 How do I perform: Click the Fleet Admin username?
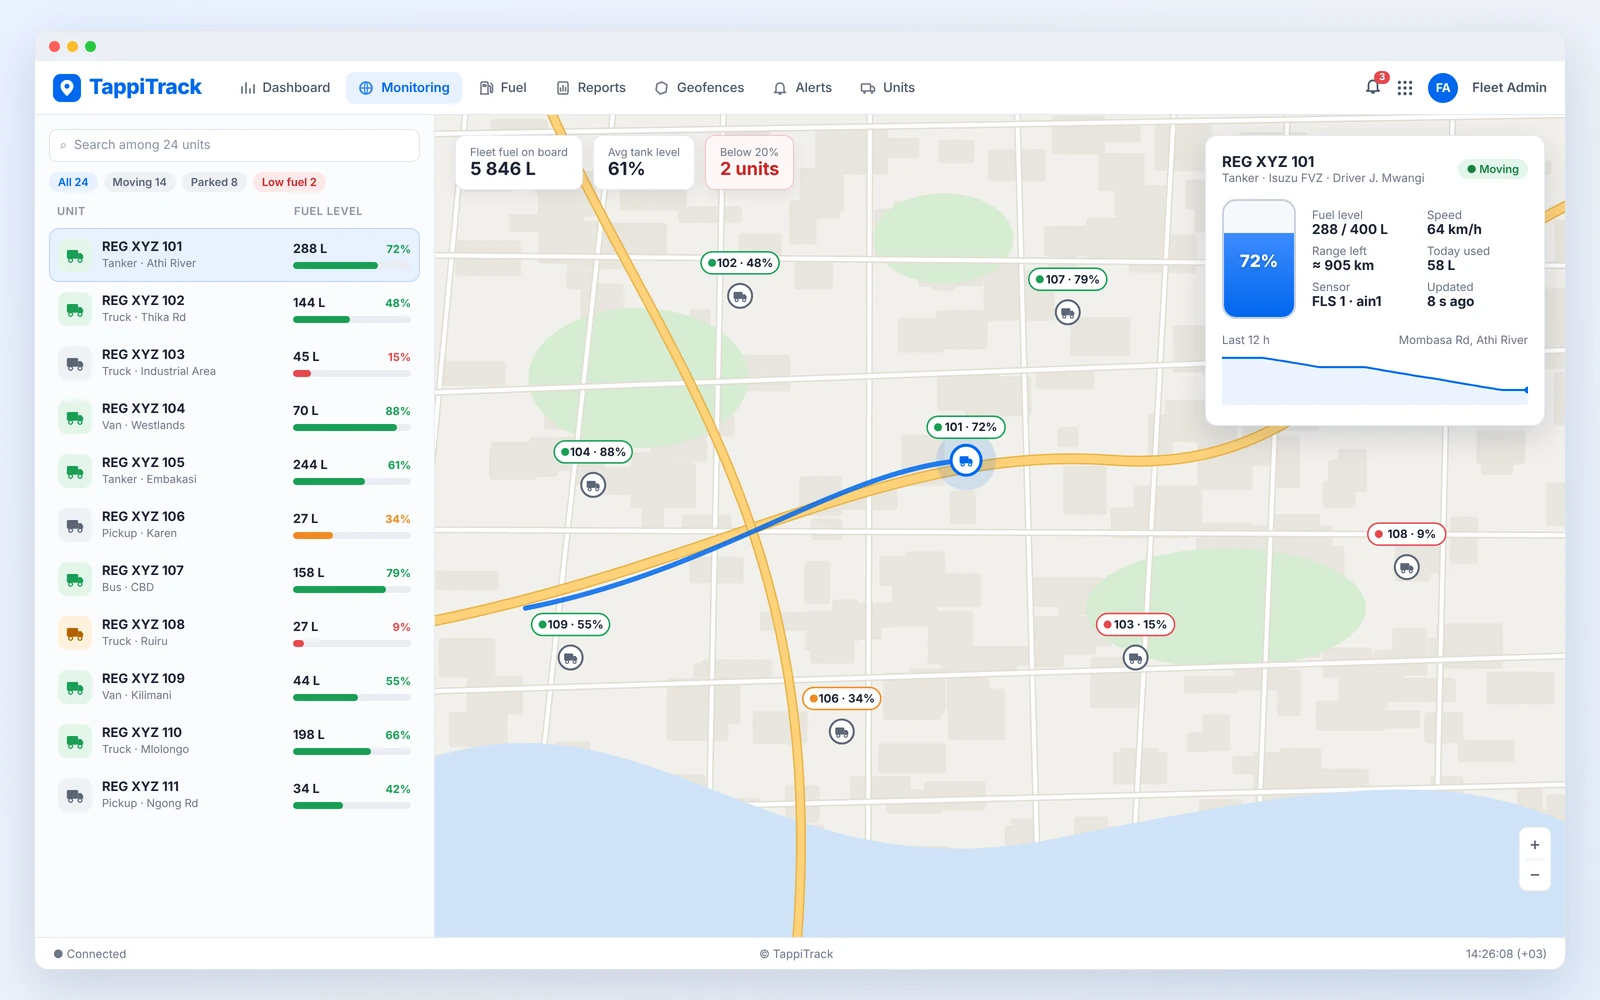coord(1509,88)
